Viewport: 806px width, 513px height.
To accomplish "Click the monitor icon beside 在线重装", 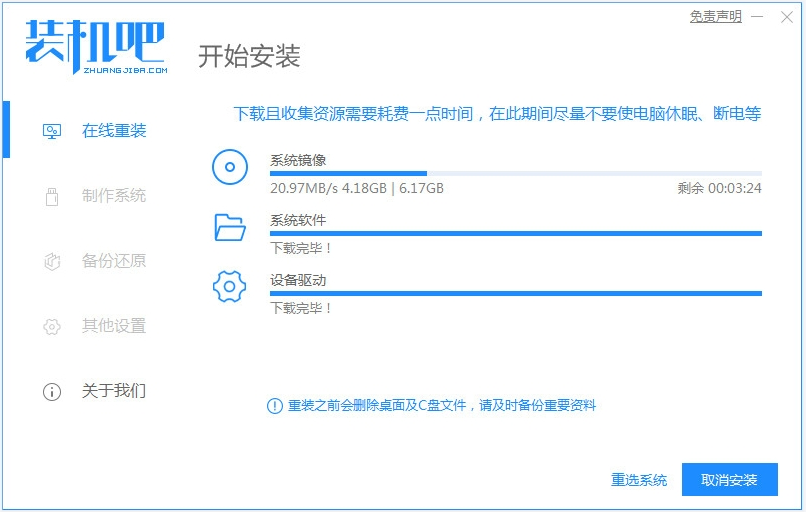I will tap(52, 131).
